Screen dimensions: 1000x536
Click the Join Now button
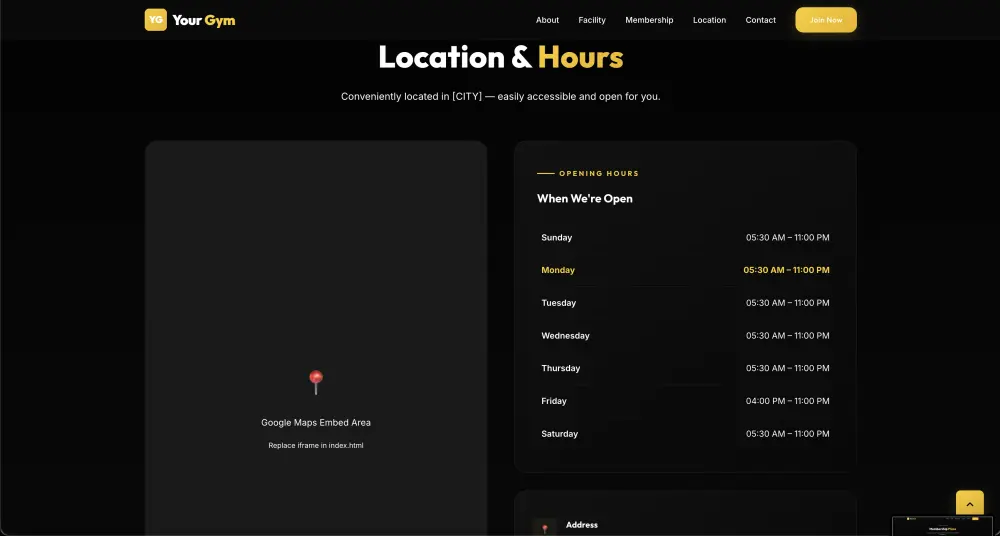coord(826,20)
